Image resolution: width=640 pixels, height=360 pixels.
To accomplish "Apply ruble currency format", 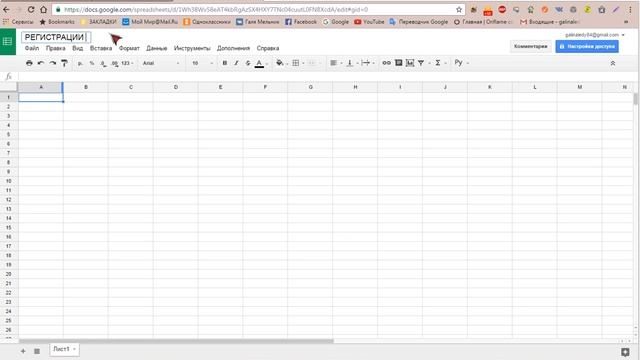I will coord(80,63).
